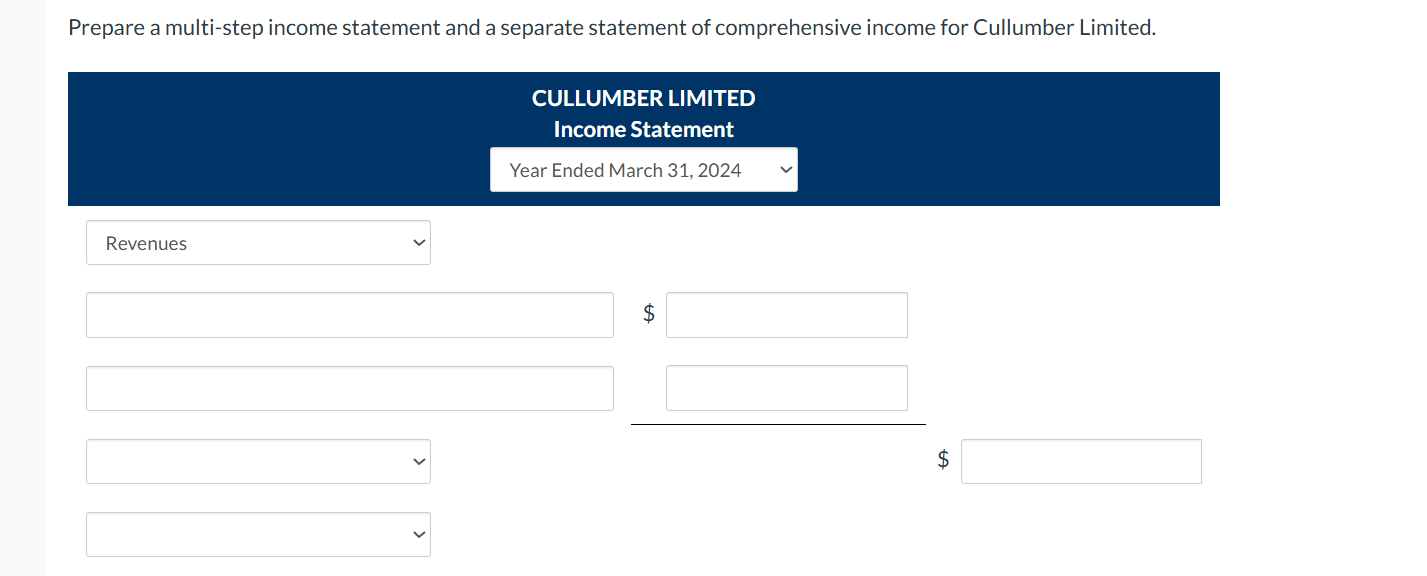
Task: Open the empty dropdown below the amount fields
Action: click(258, 461)
